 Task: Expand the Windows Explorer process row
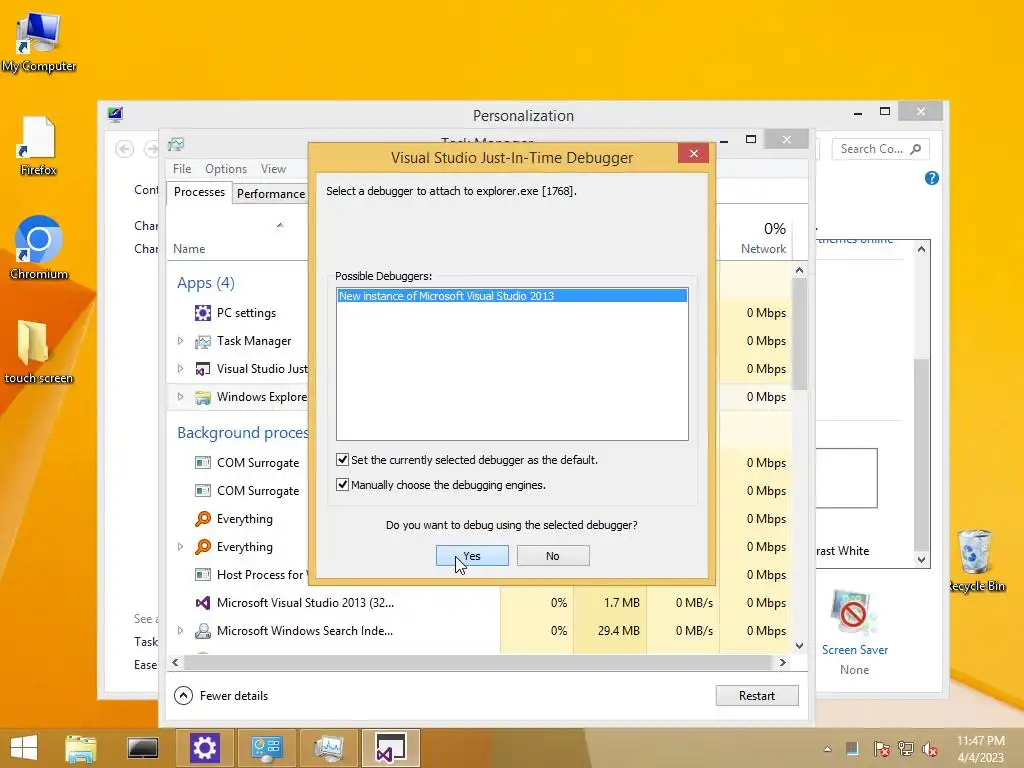click(x=180, y=396)
